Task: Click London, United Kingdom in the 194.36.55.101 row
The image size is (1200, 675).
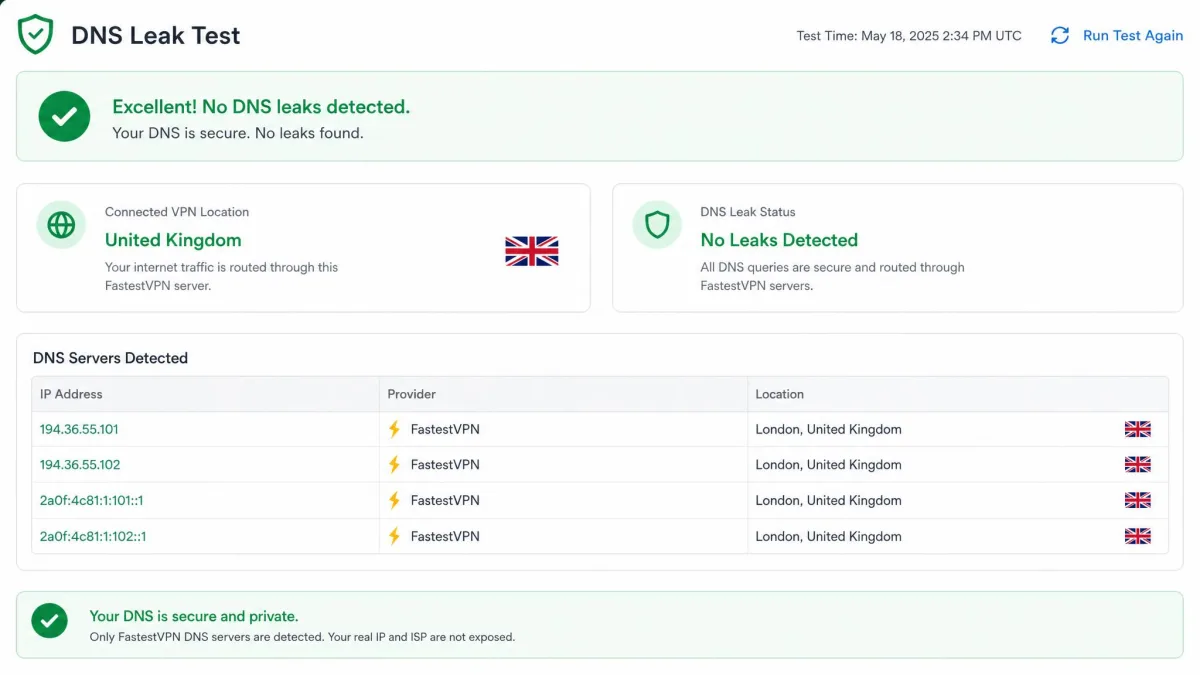Action: [x=828, y=429]
